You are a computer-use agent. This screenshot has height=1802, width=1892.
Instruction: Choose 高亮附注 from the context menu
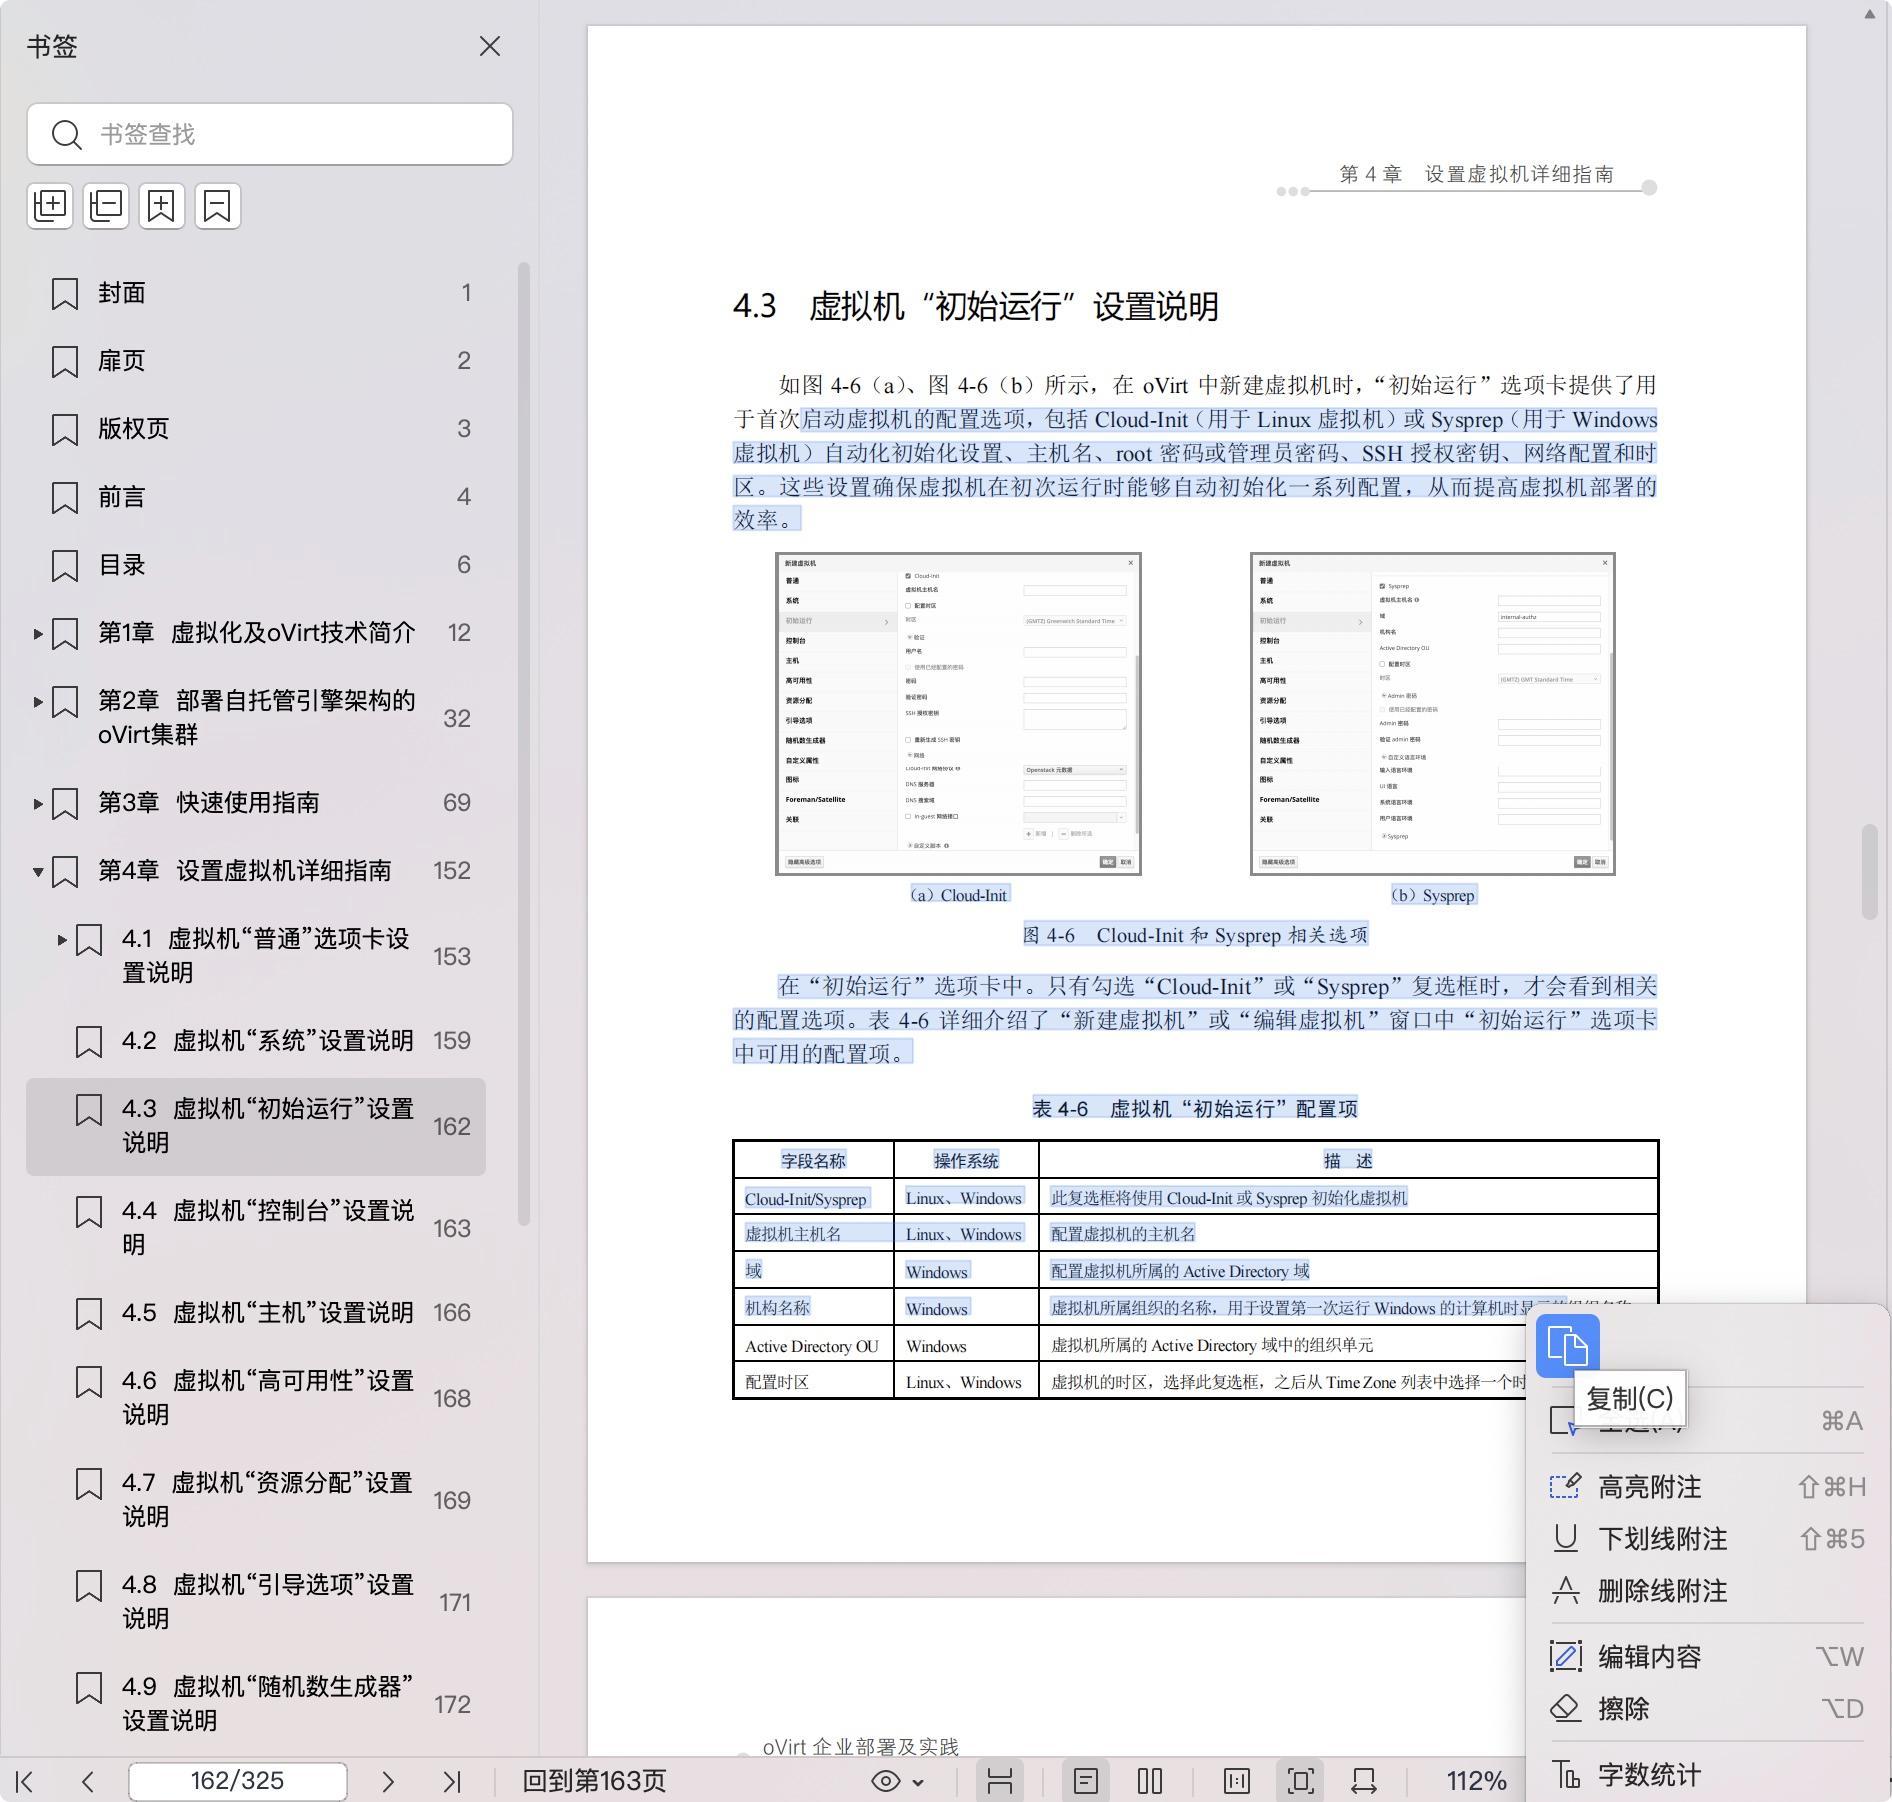pyautogui.click(x=1649, y=1487)
